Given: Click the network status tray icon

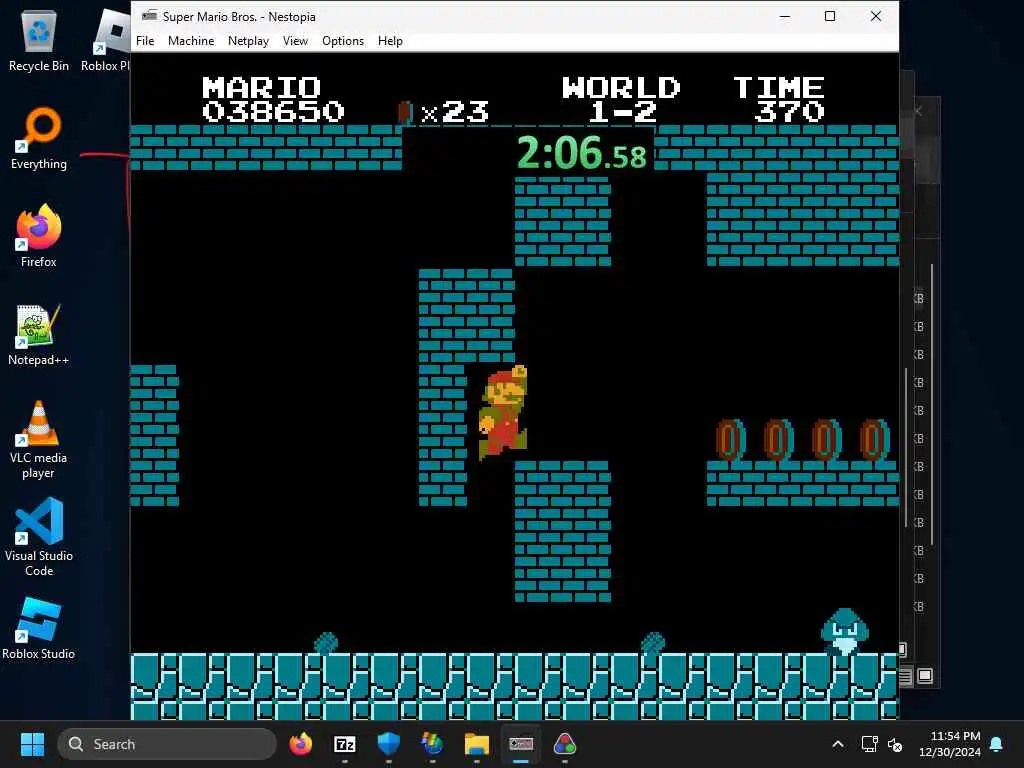Looking at the screenshot, I should tap(869, 744).
